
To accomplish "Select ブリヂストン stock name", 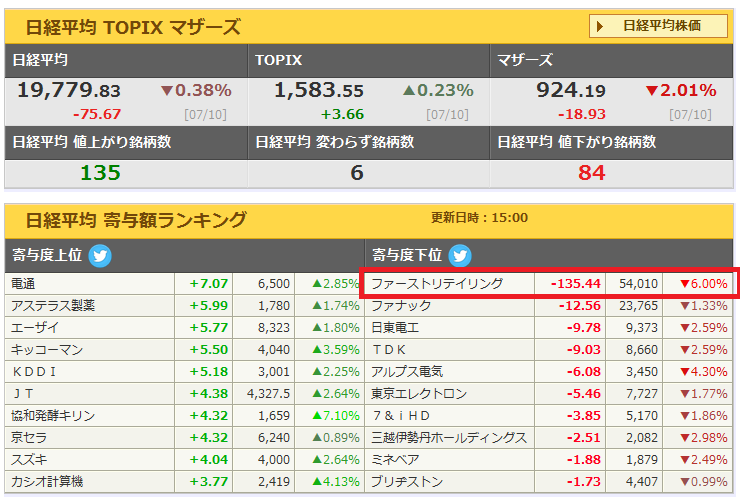I will click(407, 481).
